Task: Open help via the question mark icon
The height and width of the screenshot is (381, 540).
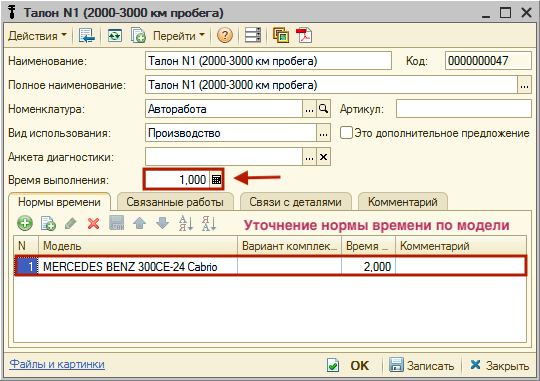Action: tap(225, 35)
